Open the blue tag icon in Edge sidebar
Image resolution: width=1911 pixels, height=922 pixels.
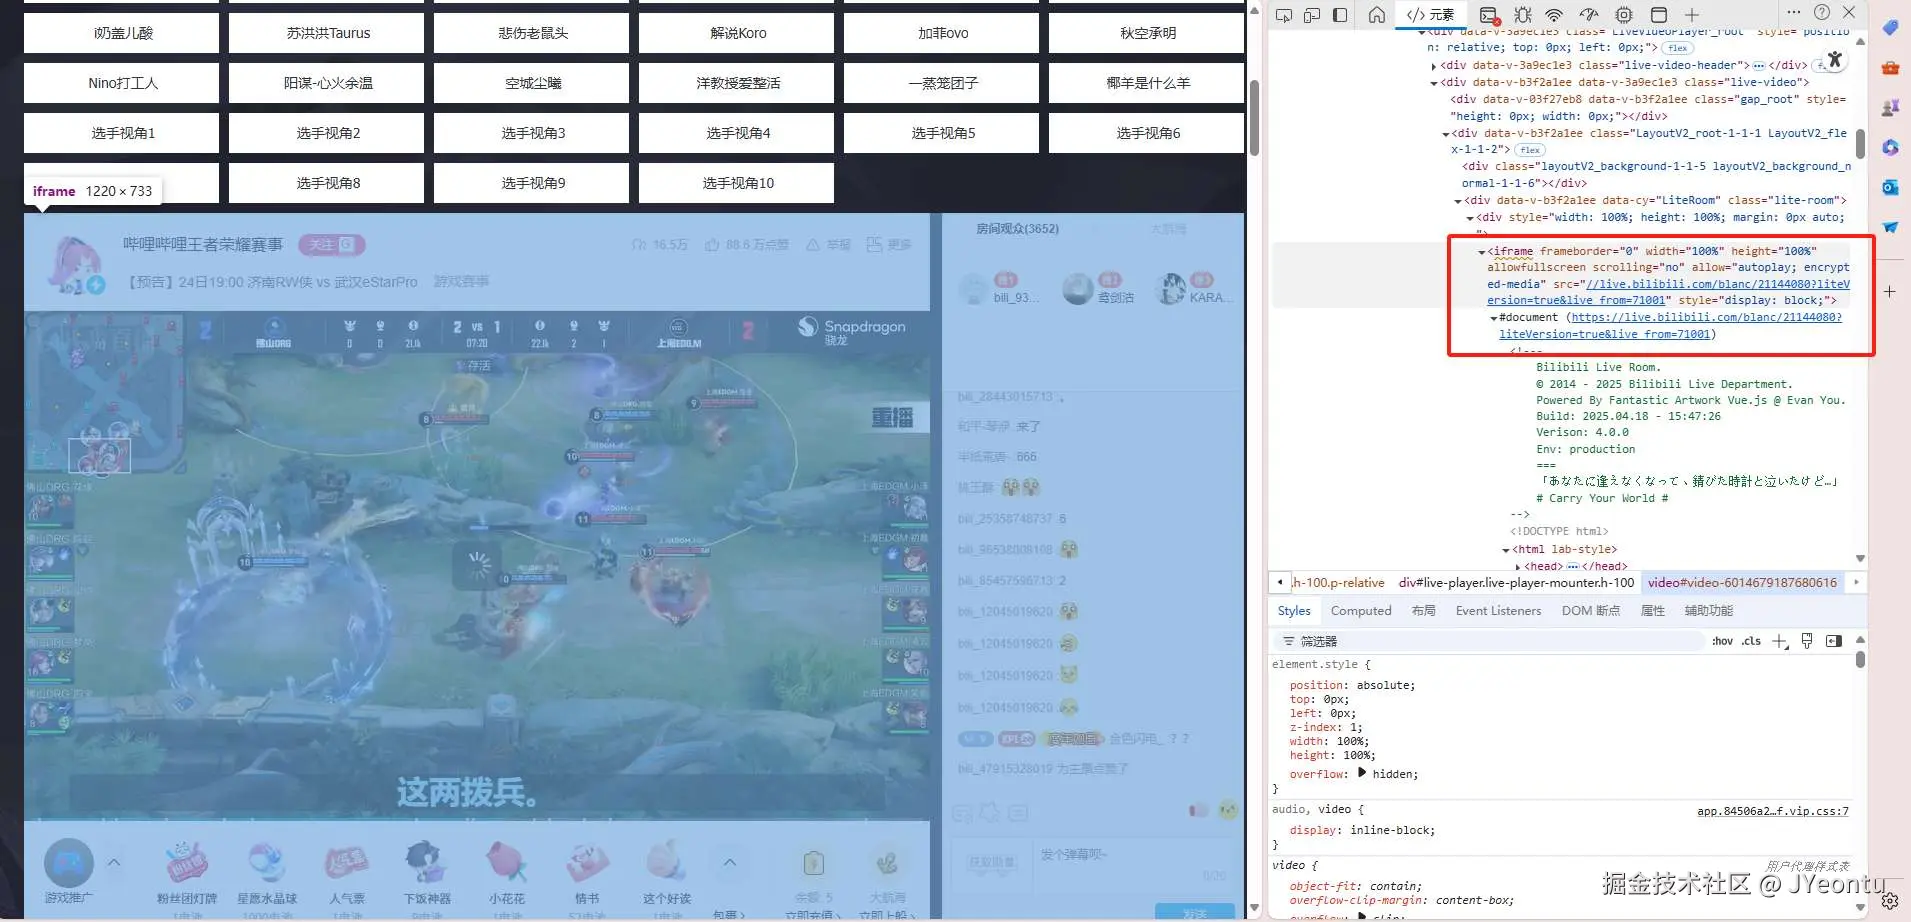[1890, 28]
